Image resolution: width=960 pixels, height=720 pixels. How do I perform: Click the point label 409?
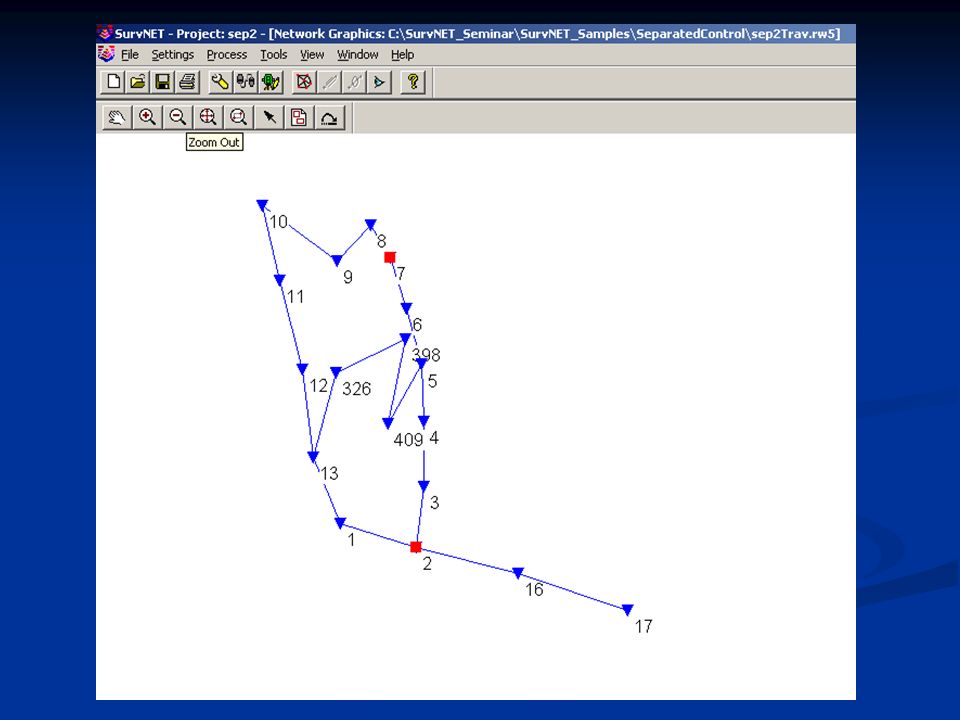pos(408,440)
